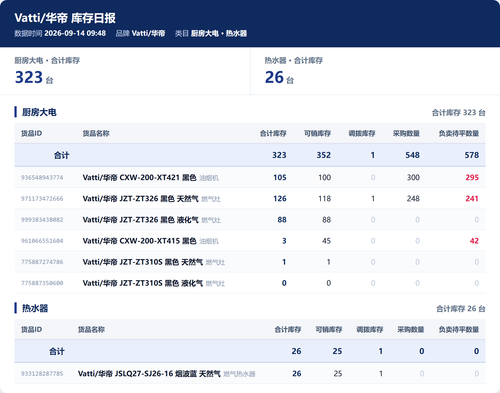Click 可销库存 column header in 热水器 table
500x393 pixels.
pyautogui.click(x=329, y=329)
